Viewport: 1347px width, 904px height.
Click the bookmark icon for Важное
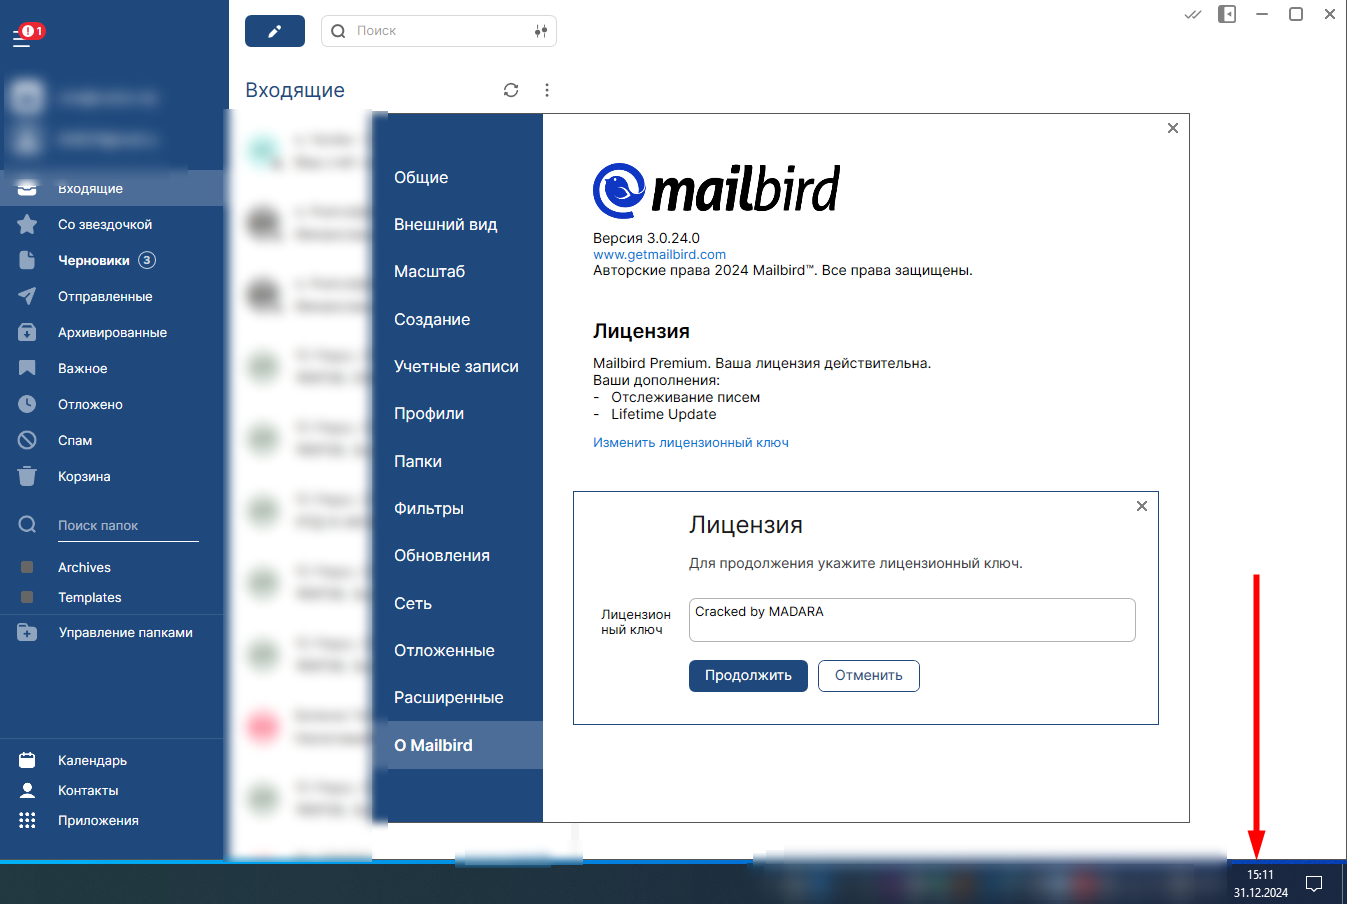27,368
